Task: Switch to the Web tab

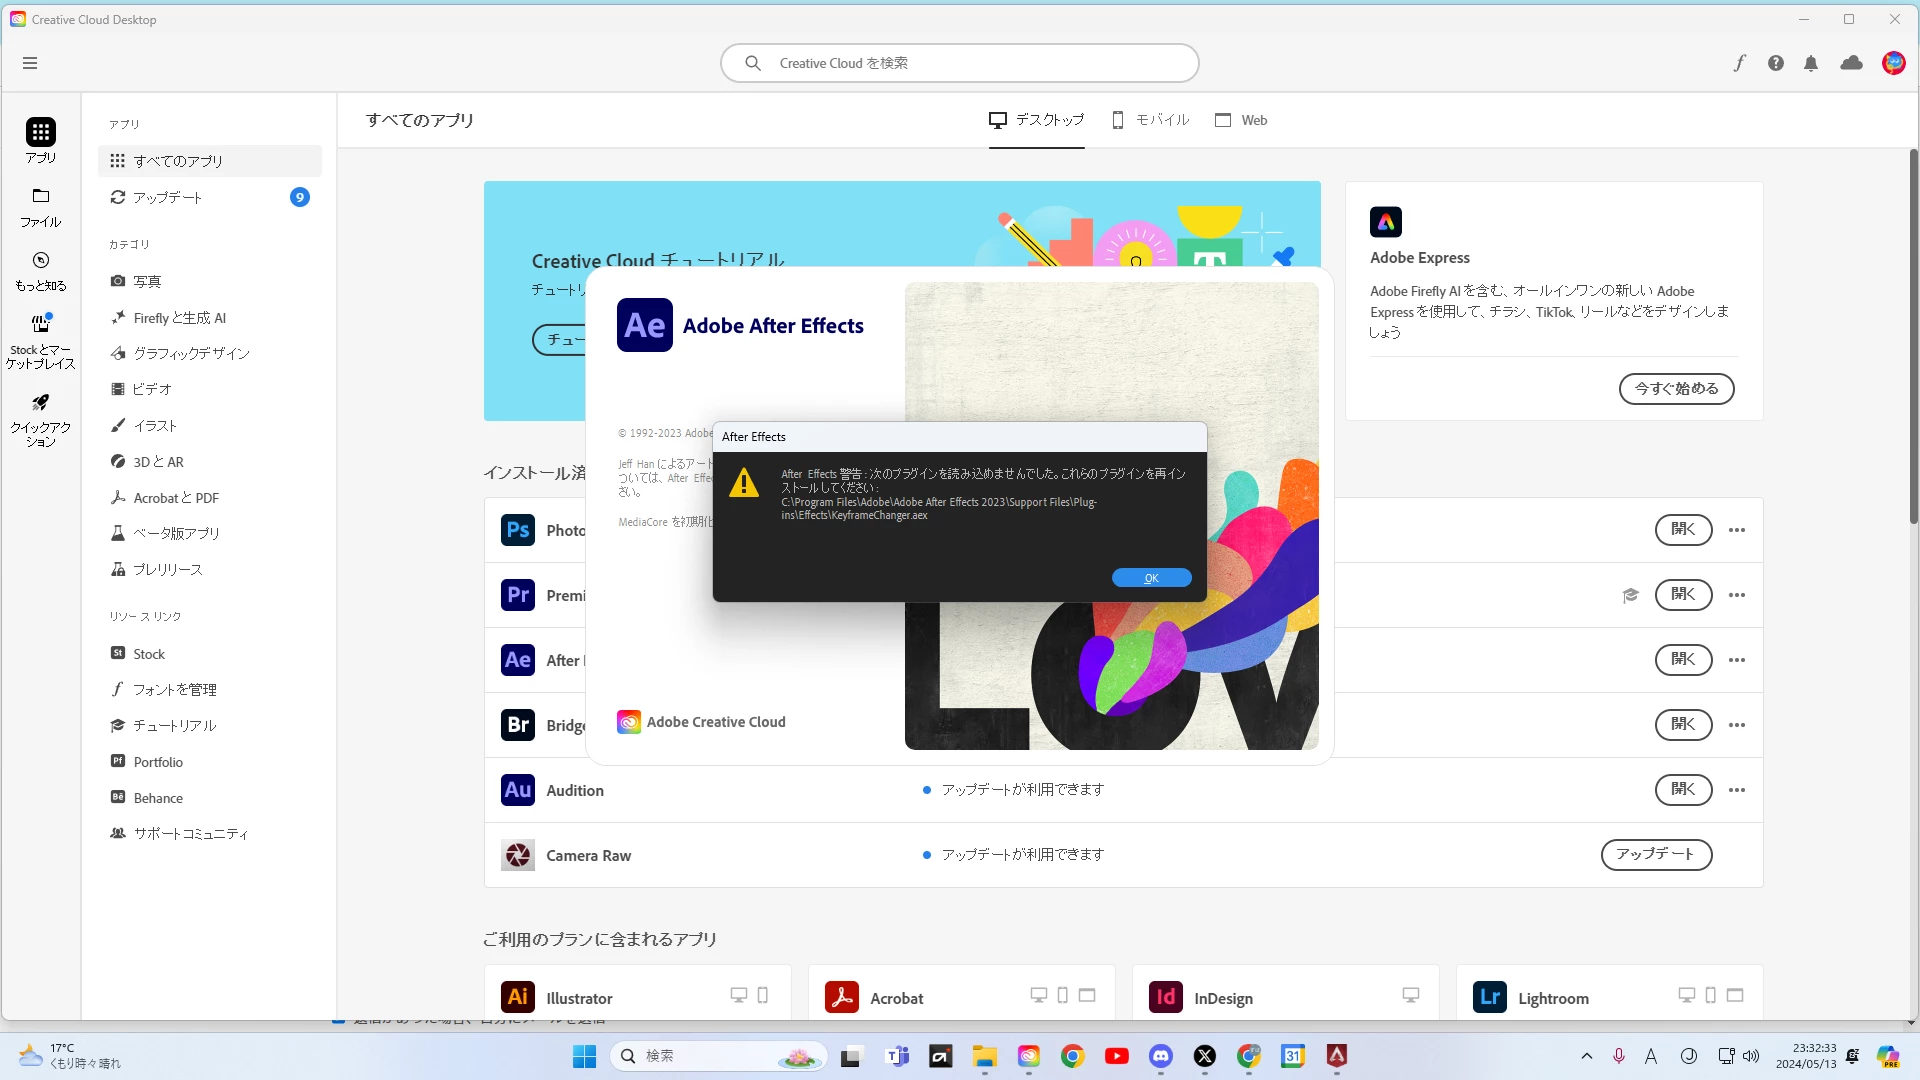Action: [x=1241, y=120]
